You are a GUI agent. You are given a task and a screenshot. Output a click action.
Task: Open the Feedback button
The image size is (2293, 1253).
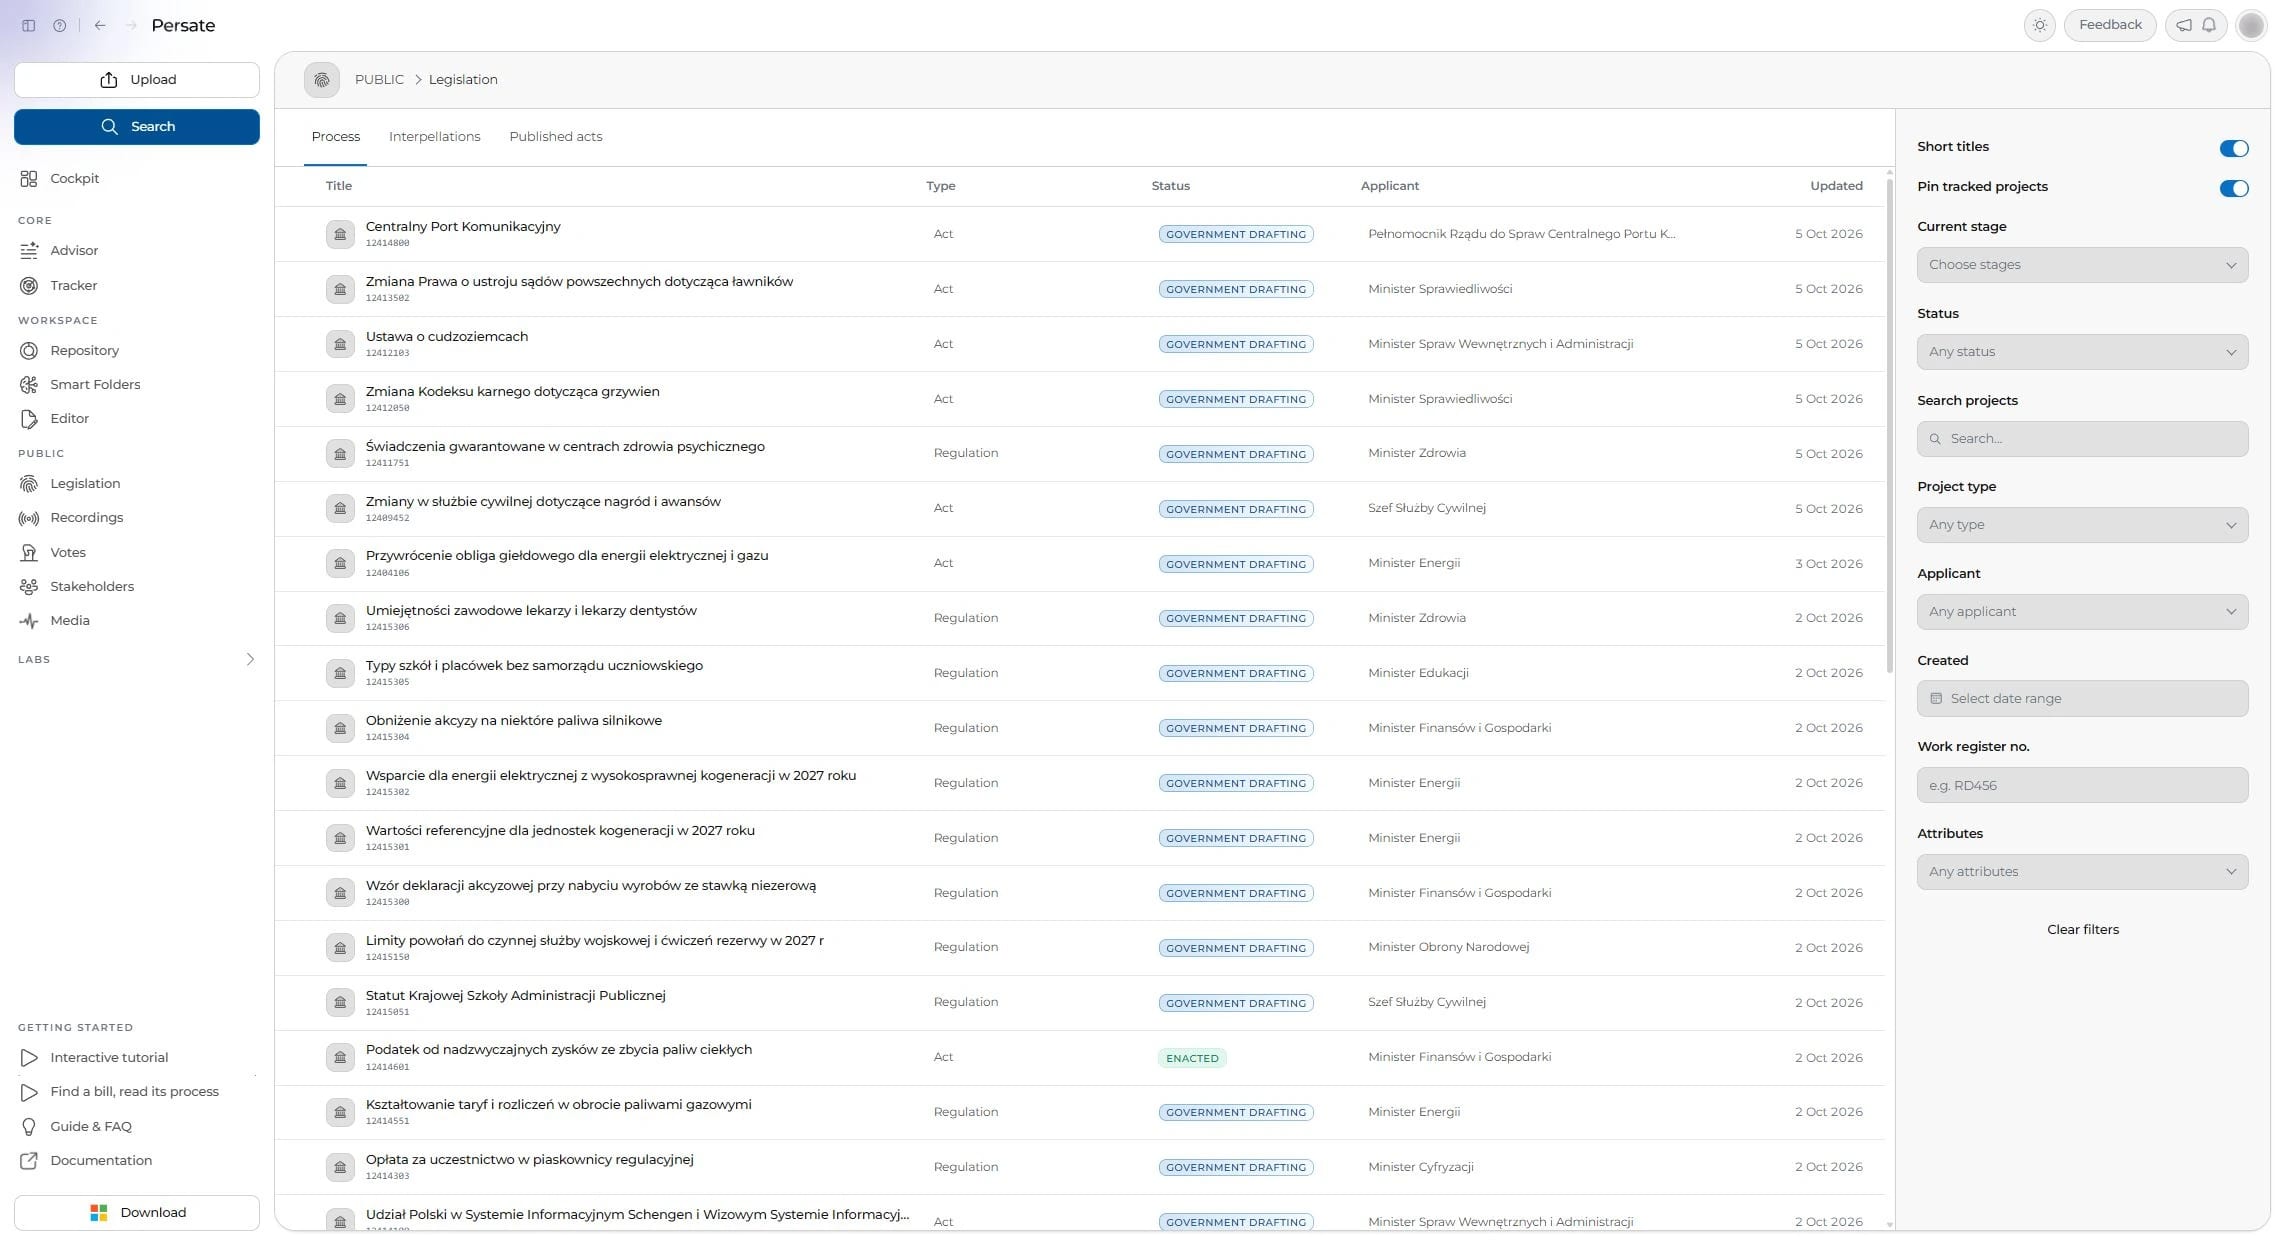coord(2110,25)
